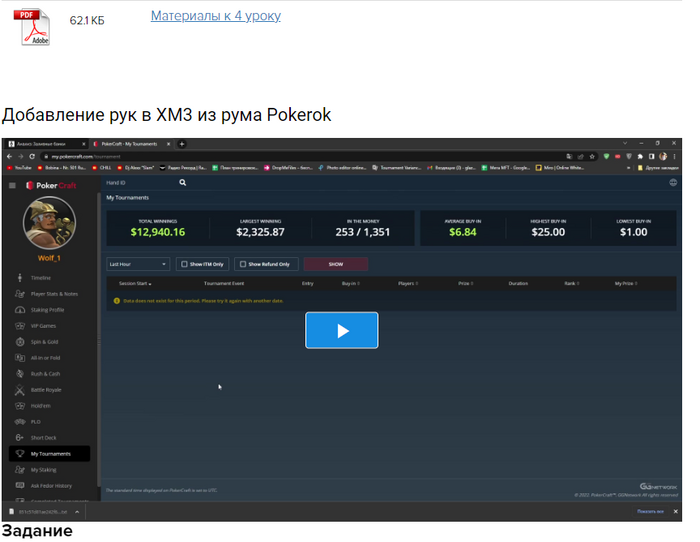Focus the Hand ID search field
Screen dimensions: 700x542
point(141,183)
